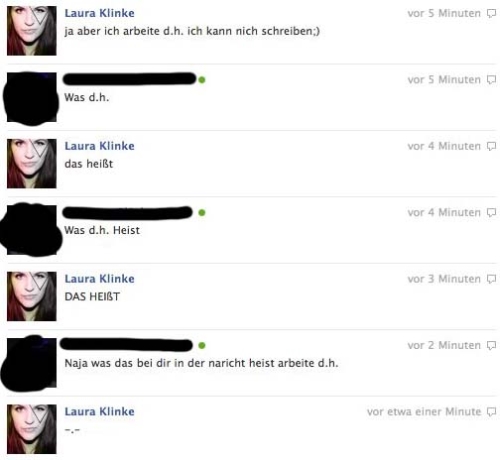Open Laura Klinke name above 'das heißt'
The width and height of the screenshot is (500, 460).
(99, 146)
